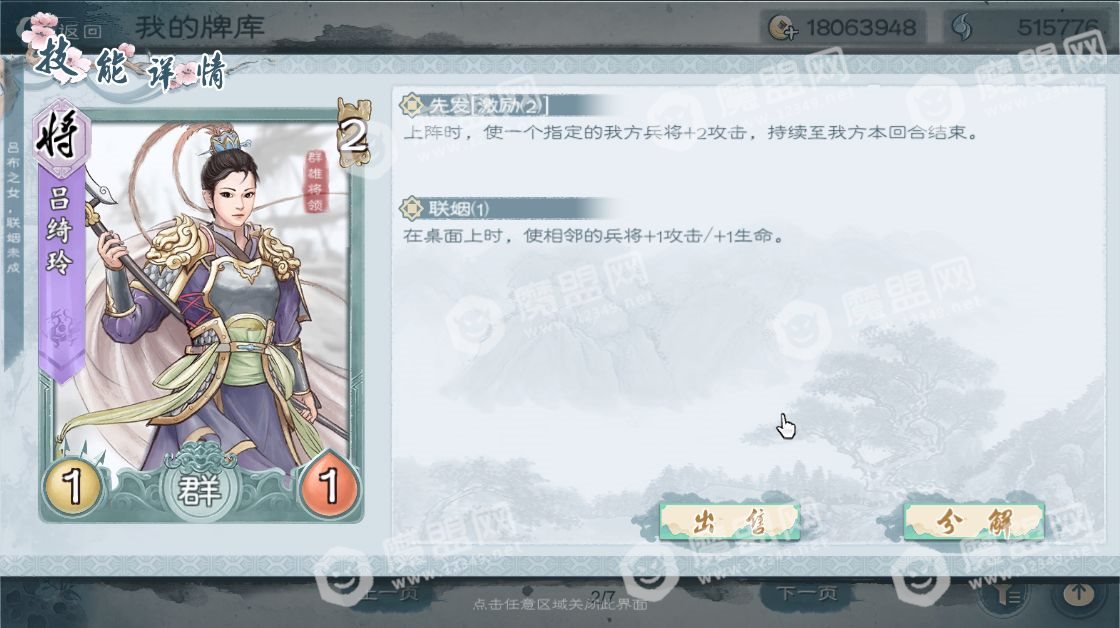Click the gold coin currency icon
The width and height of the screenshot is (1120, 628).
pos(783,29)
